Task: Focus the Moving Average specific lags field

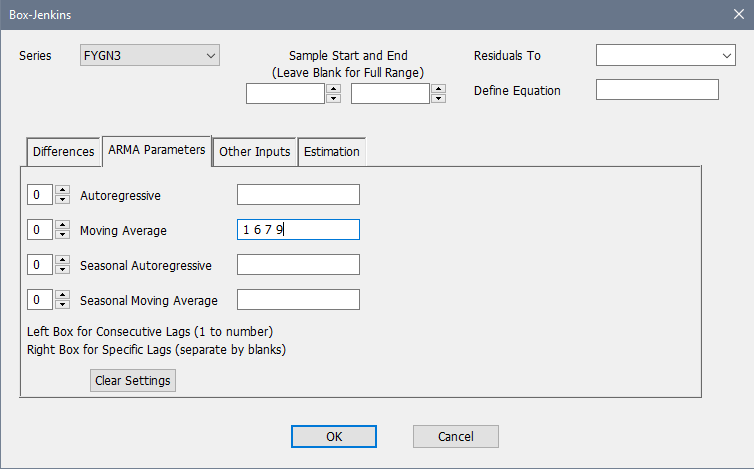Action: point(298,230)
